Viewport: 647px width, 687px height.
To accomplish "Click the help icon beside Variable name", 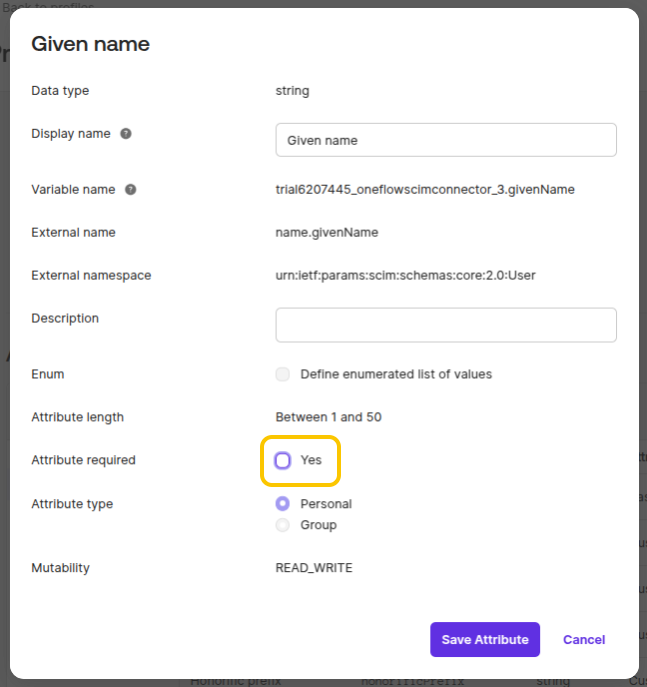I will point(131,190).
